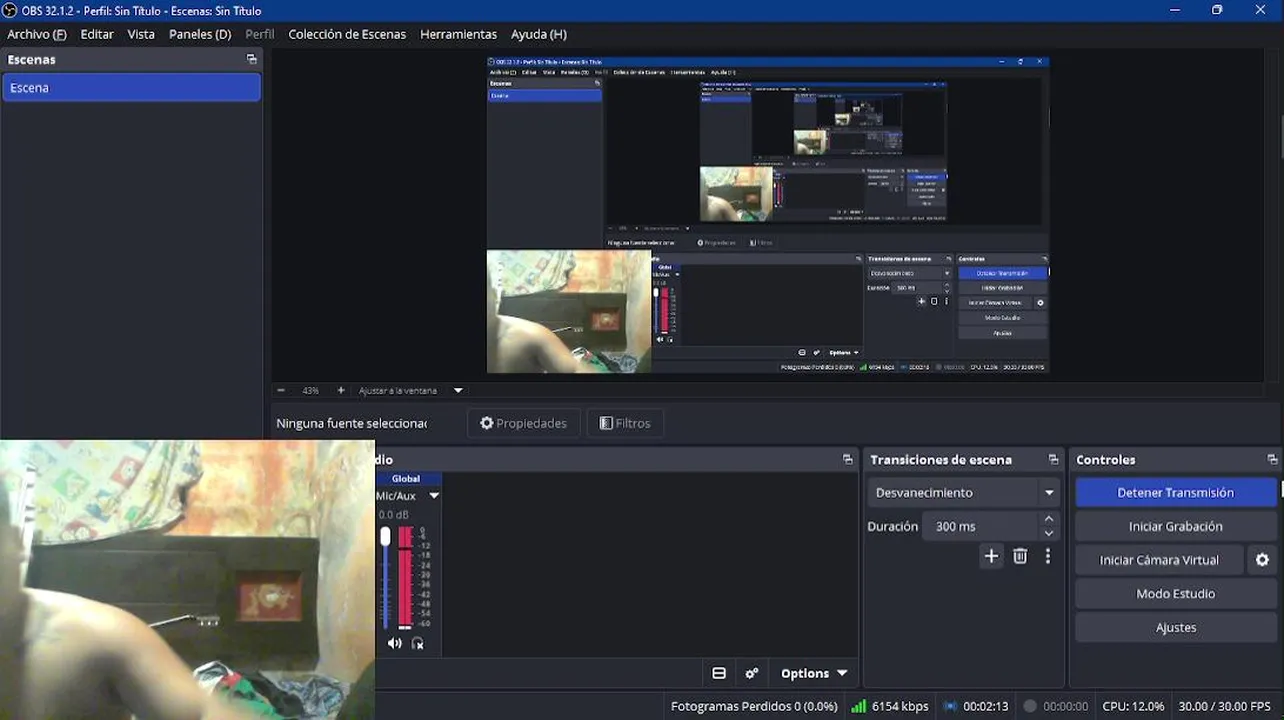Undock the audio mixer panel
Screen dimensions: 1284x720
tap(848, 460)
